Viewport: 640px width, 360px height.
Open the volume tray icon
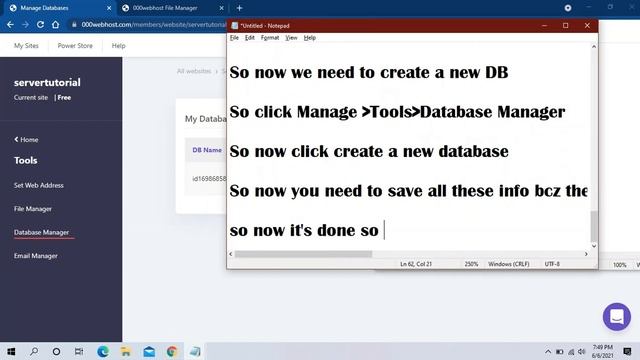(x=582, y=351)
